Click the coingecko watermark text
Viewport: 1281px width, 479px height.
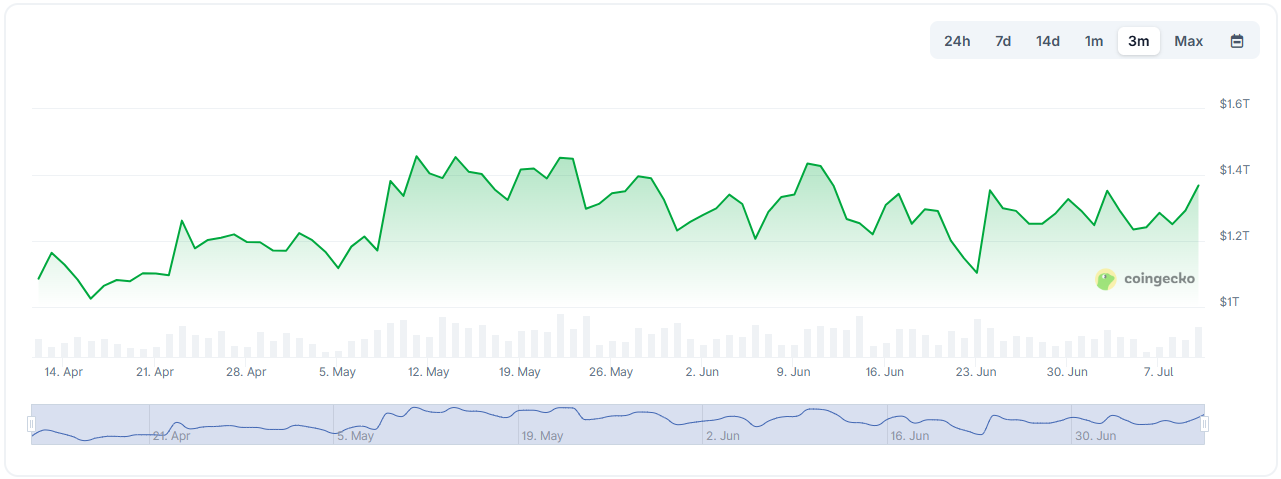(1159, 280)
